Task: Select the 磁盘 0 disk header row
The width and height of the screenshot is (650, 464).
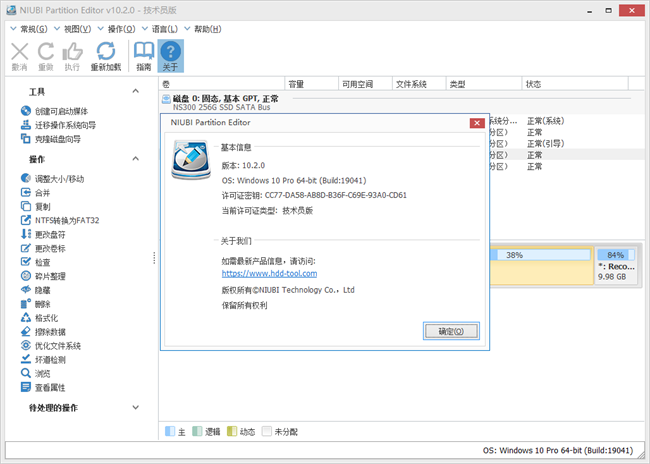Action: [x=402, y=102]
